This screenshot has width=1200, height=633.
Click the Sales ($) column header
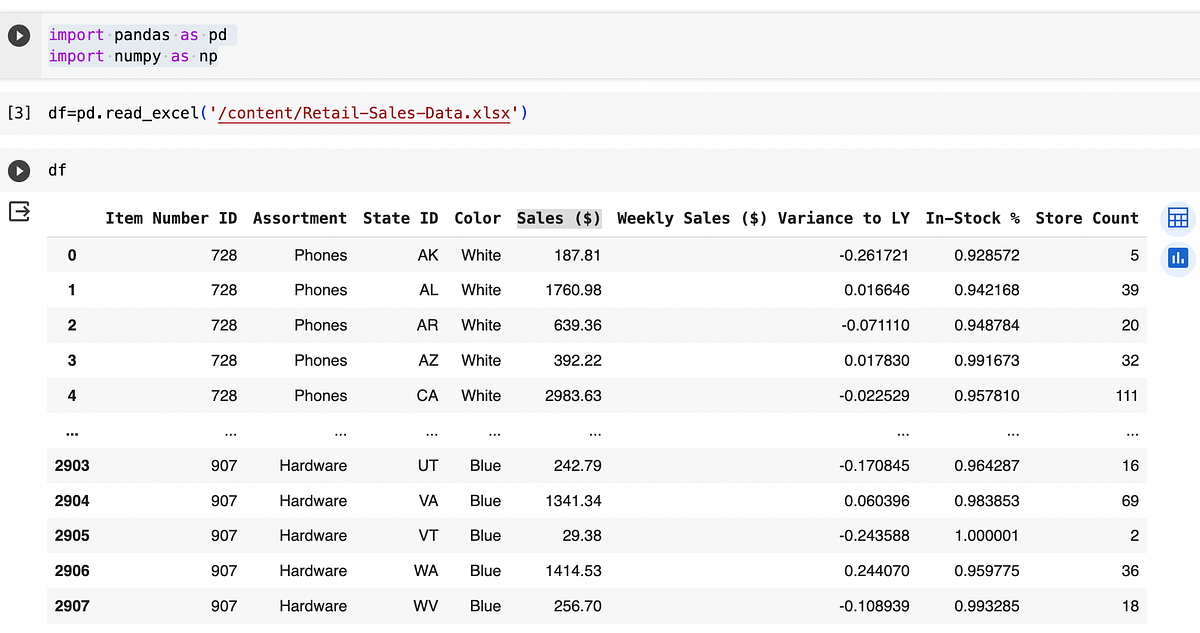tap(558, 218)
